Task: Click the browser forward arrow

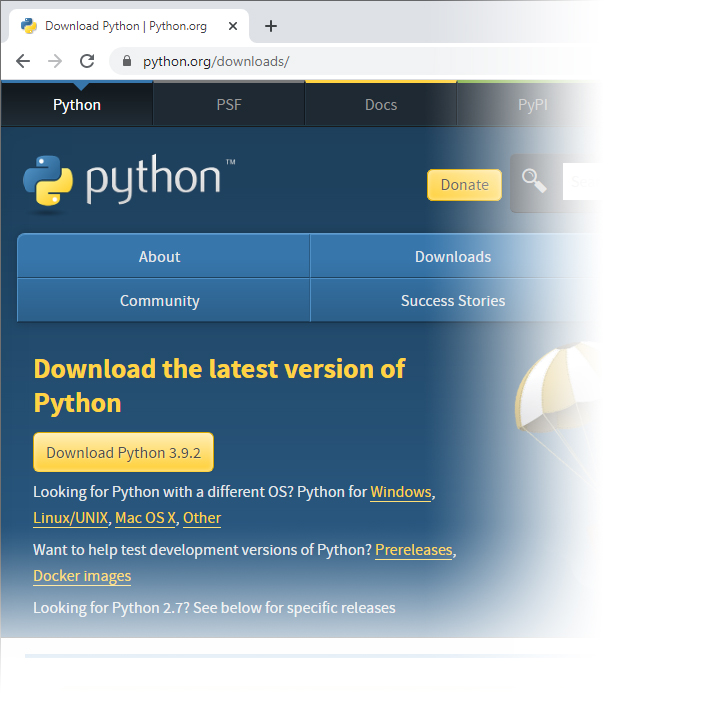Action: [55, 61]
